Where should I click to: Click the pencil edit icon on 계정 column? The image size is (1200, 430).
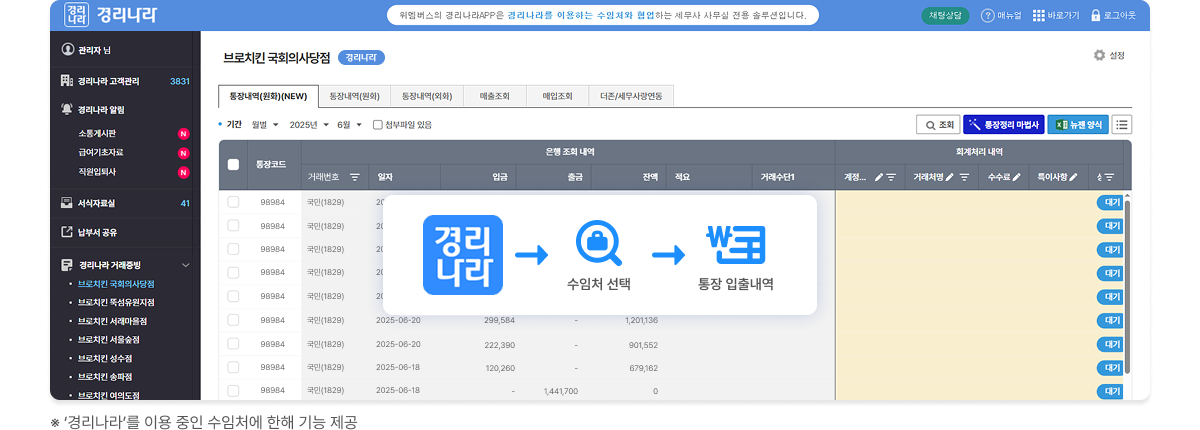879,177
